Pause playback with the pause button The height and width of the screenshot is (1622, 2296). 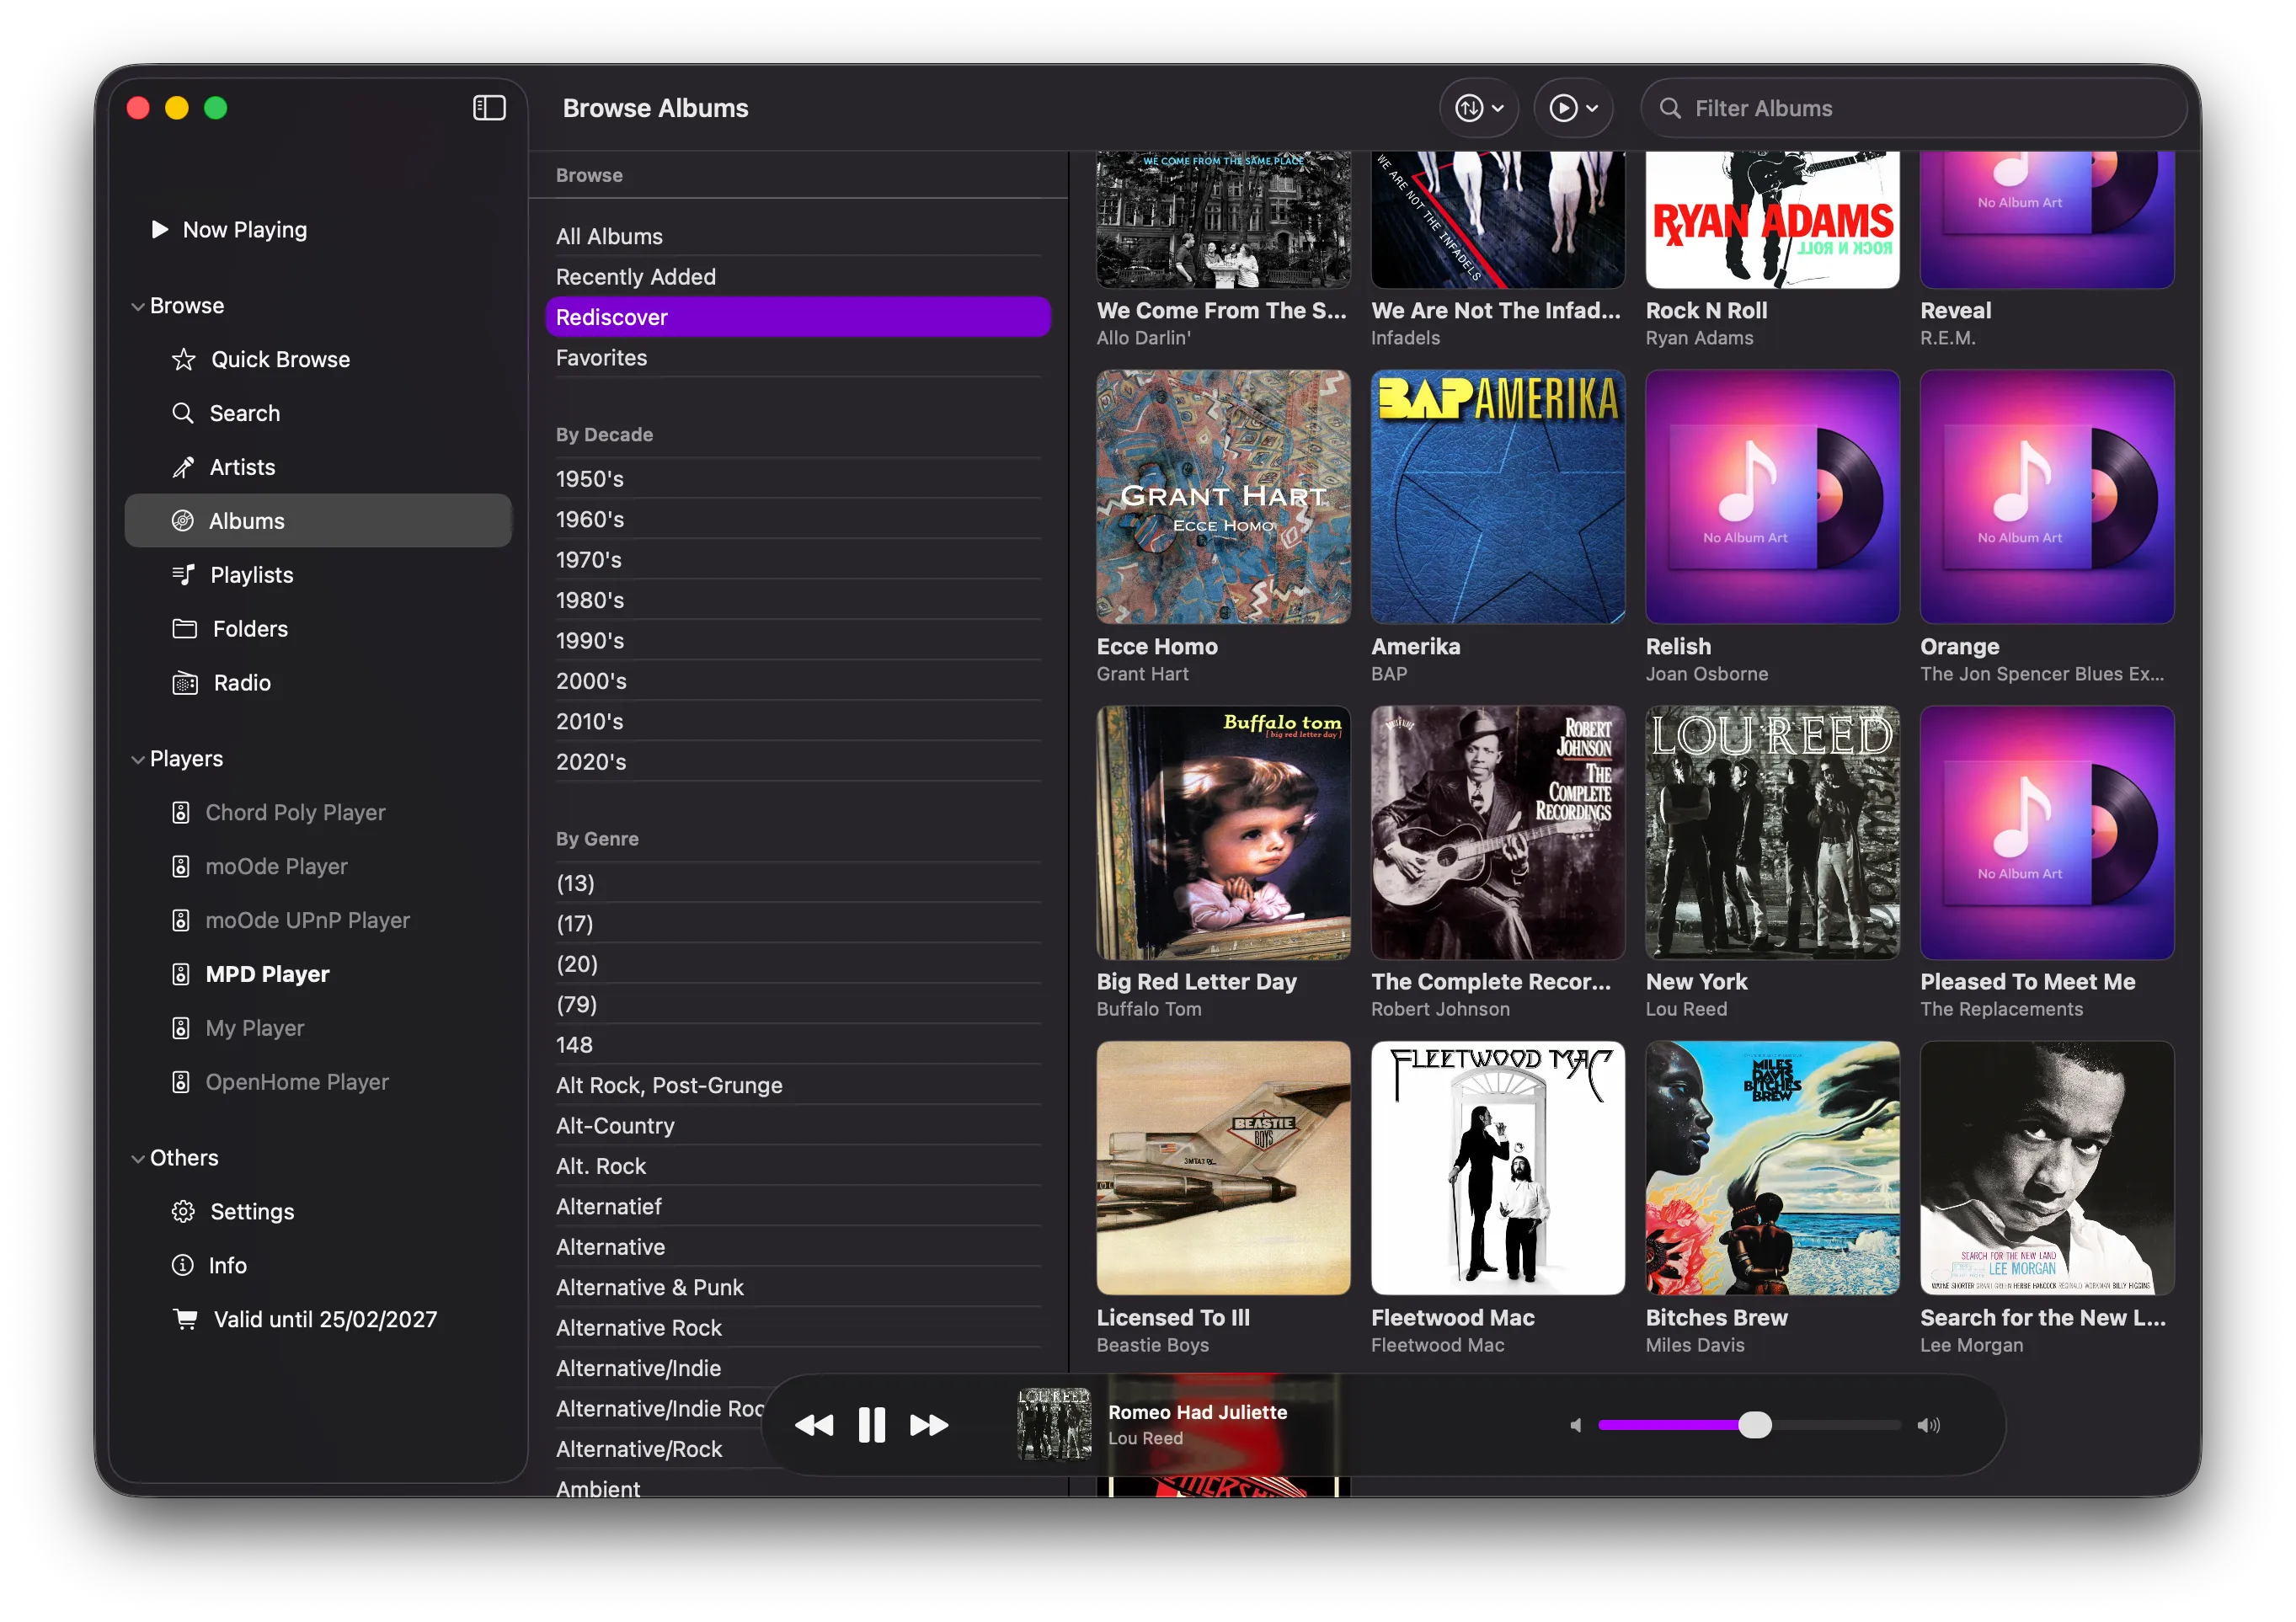(871, 1425)
